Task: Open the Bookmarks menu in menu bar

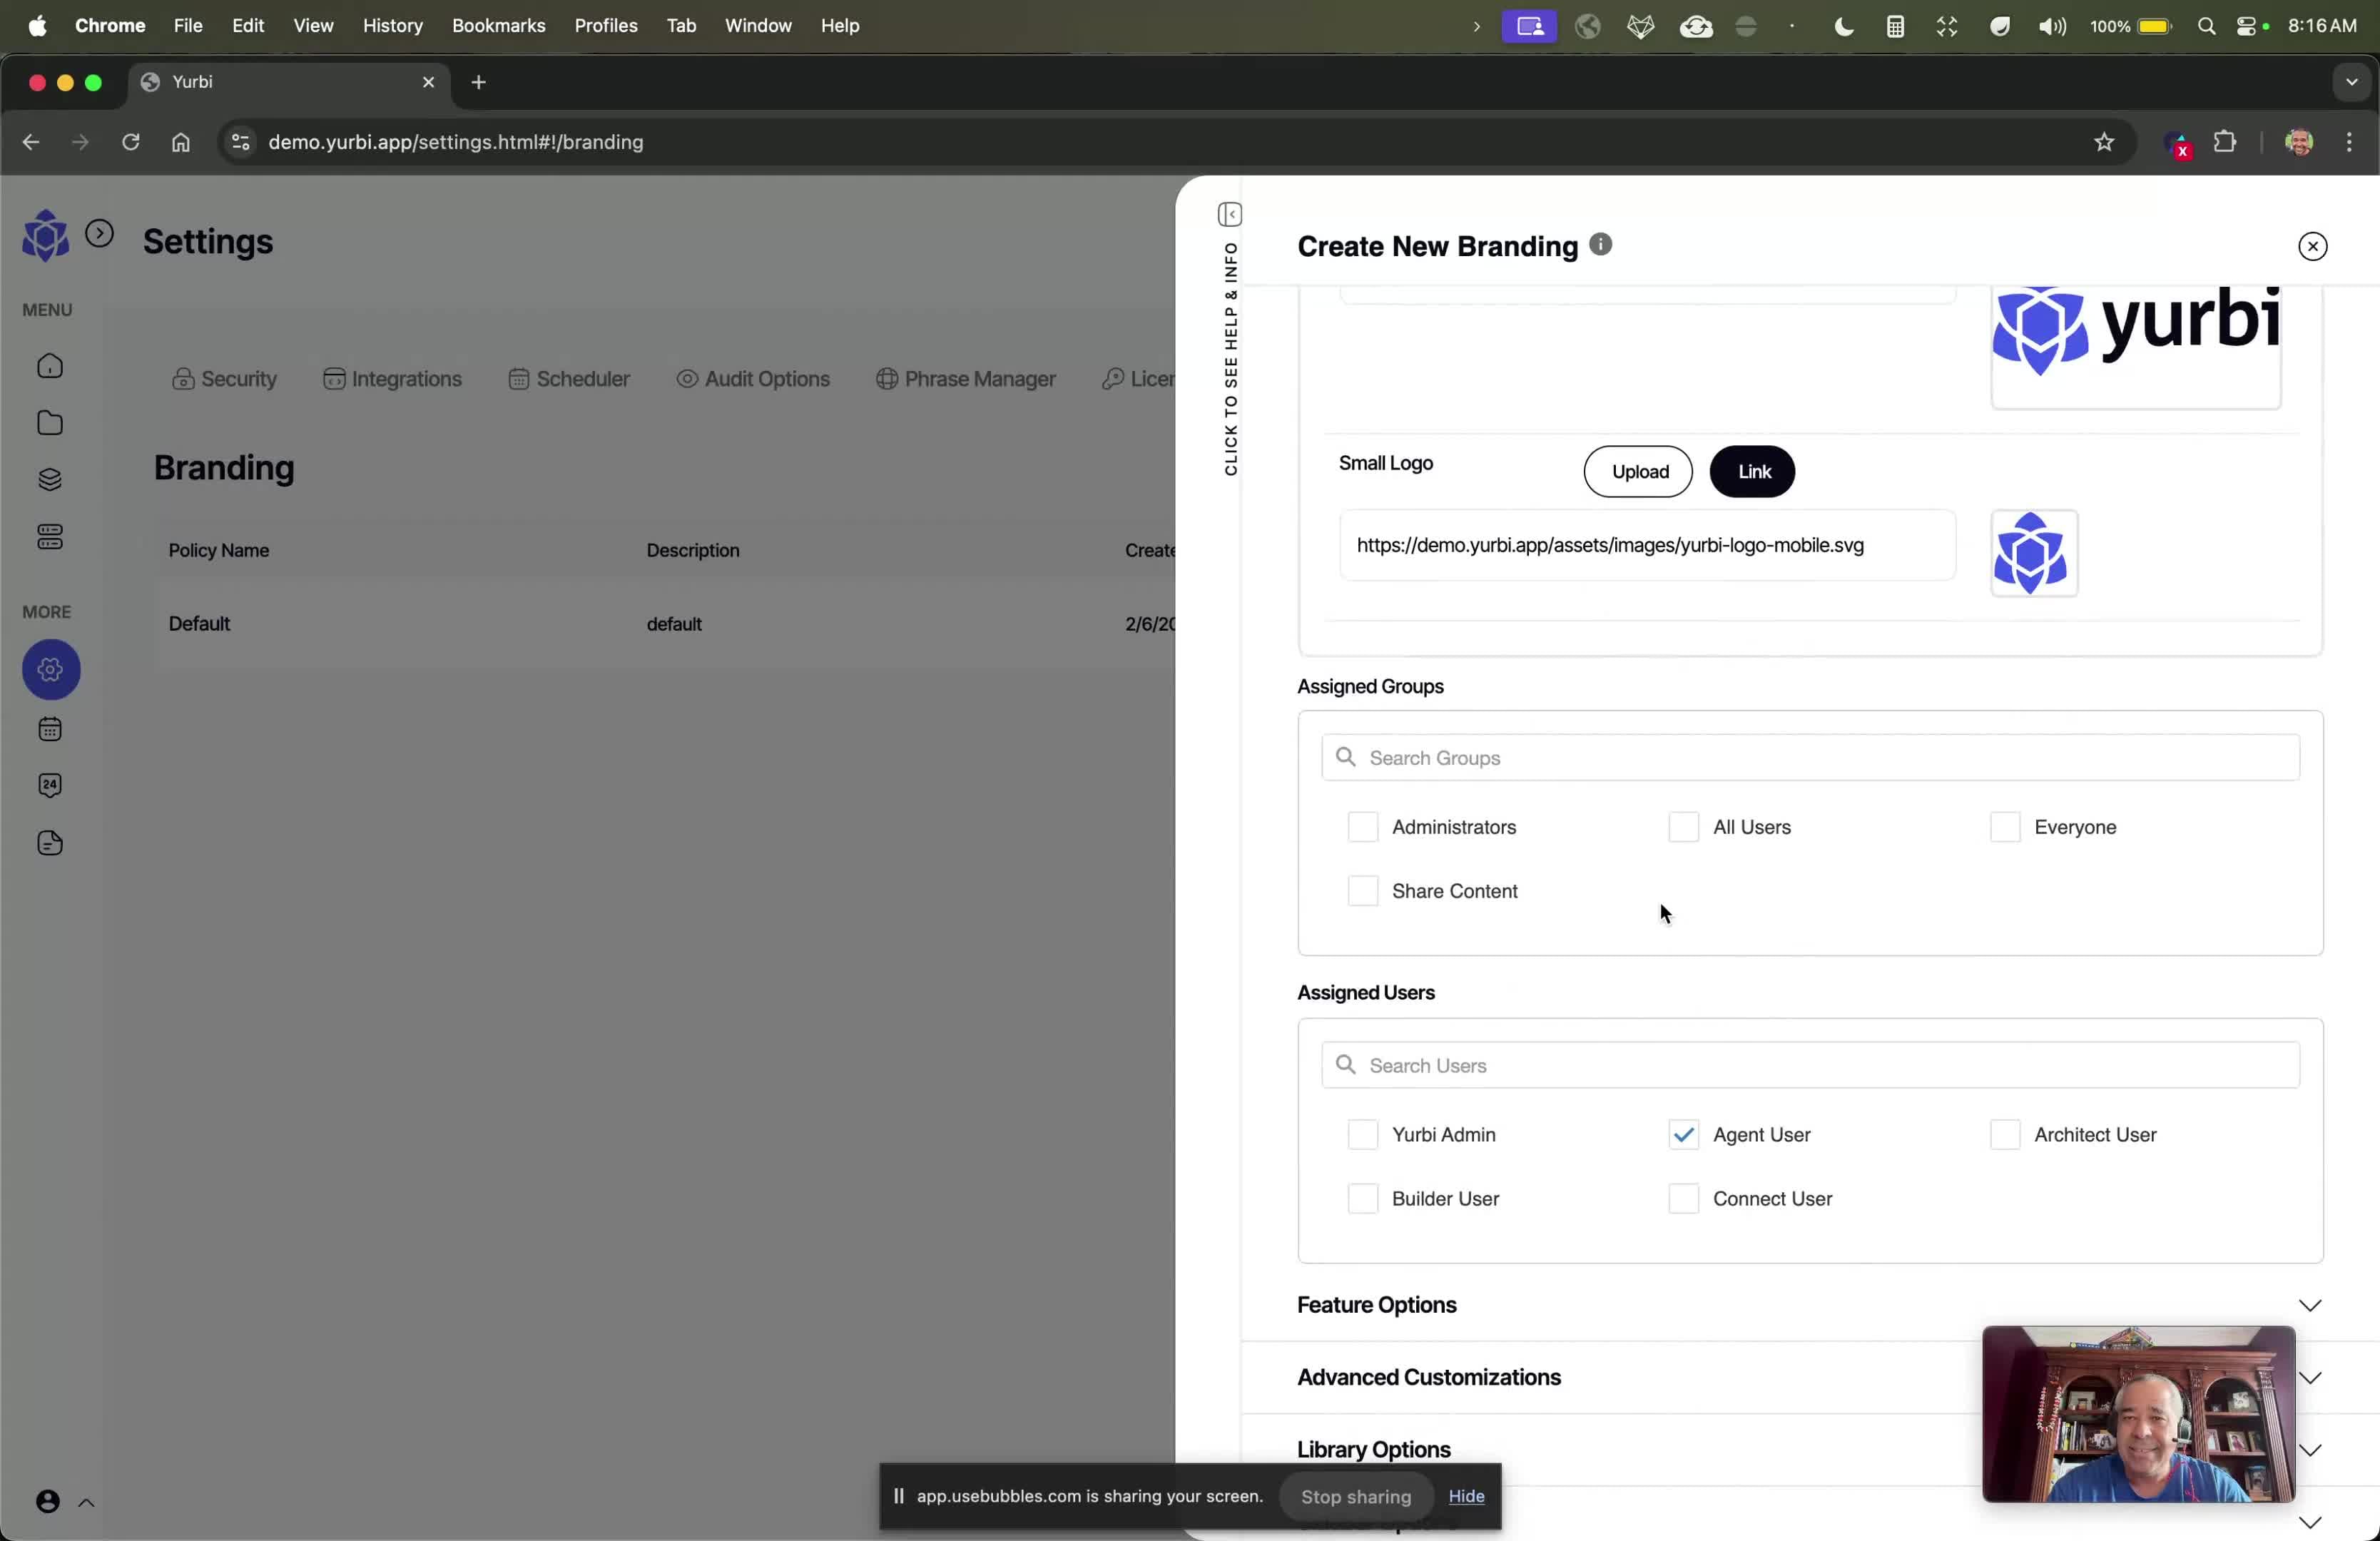Action: [x=498, y=26]
